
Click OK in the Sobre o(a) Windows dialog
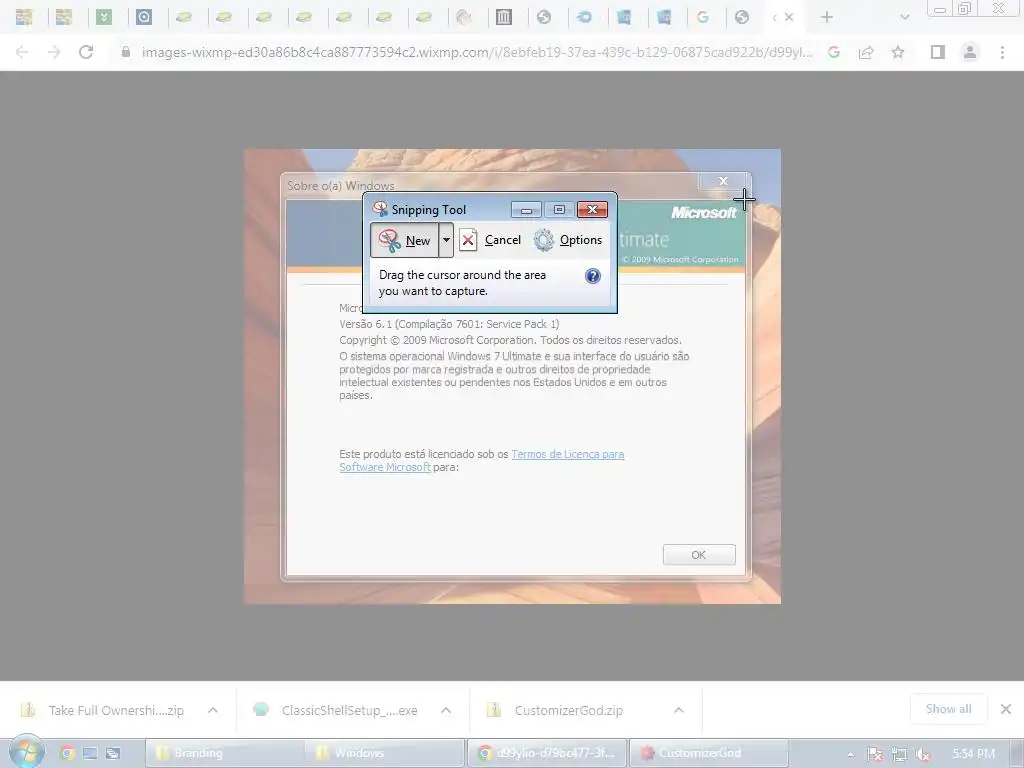(x=699, y=554)
